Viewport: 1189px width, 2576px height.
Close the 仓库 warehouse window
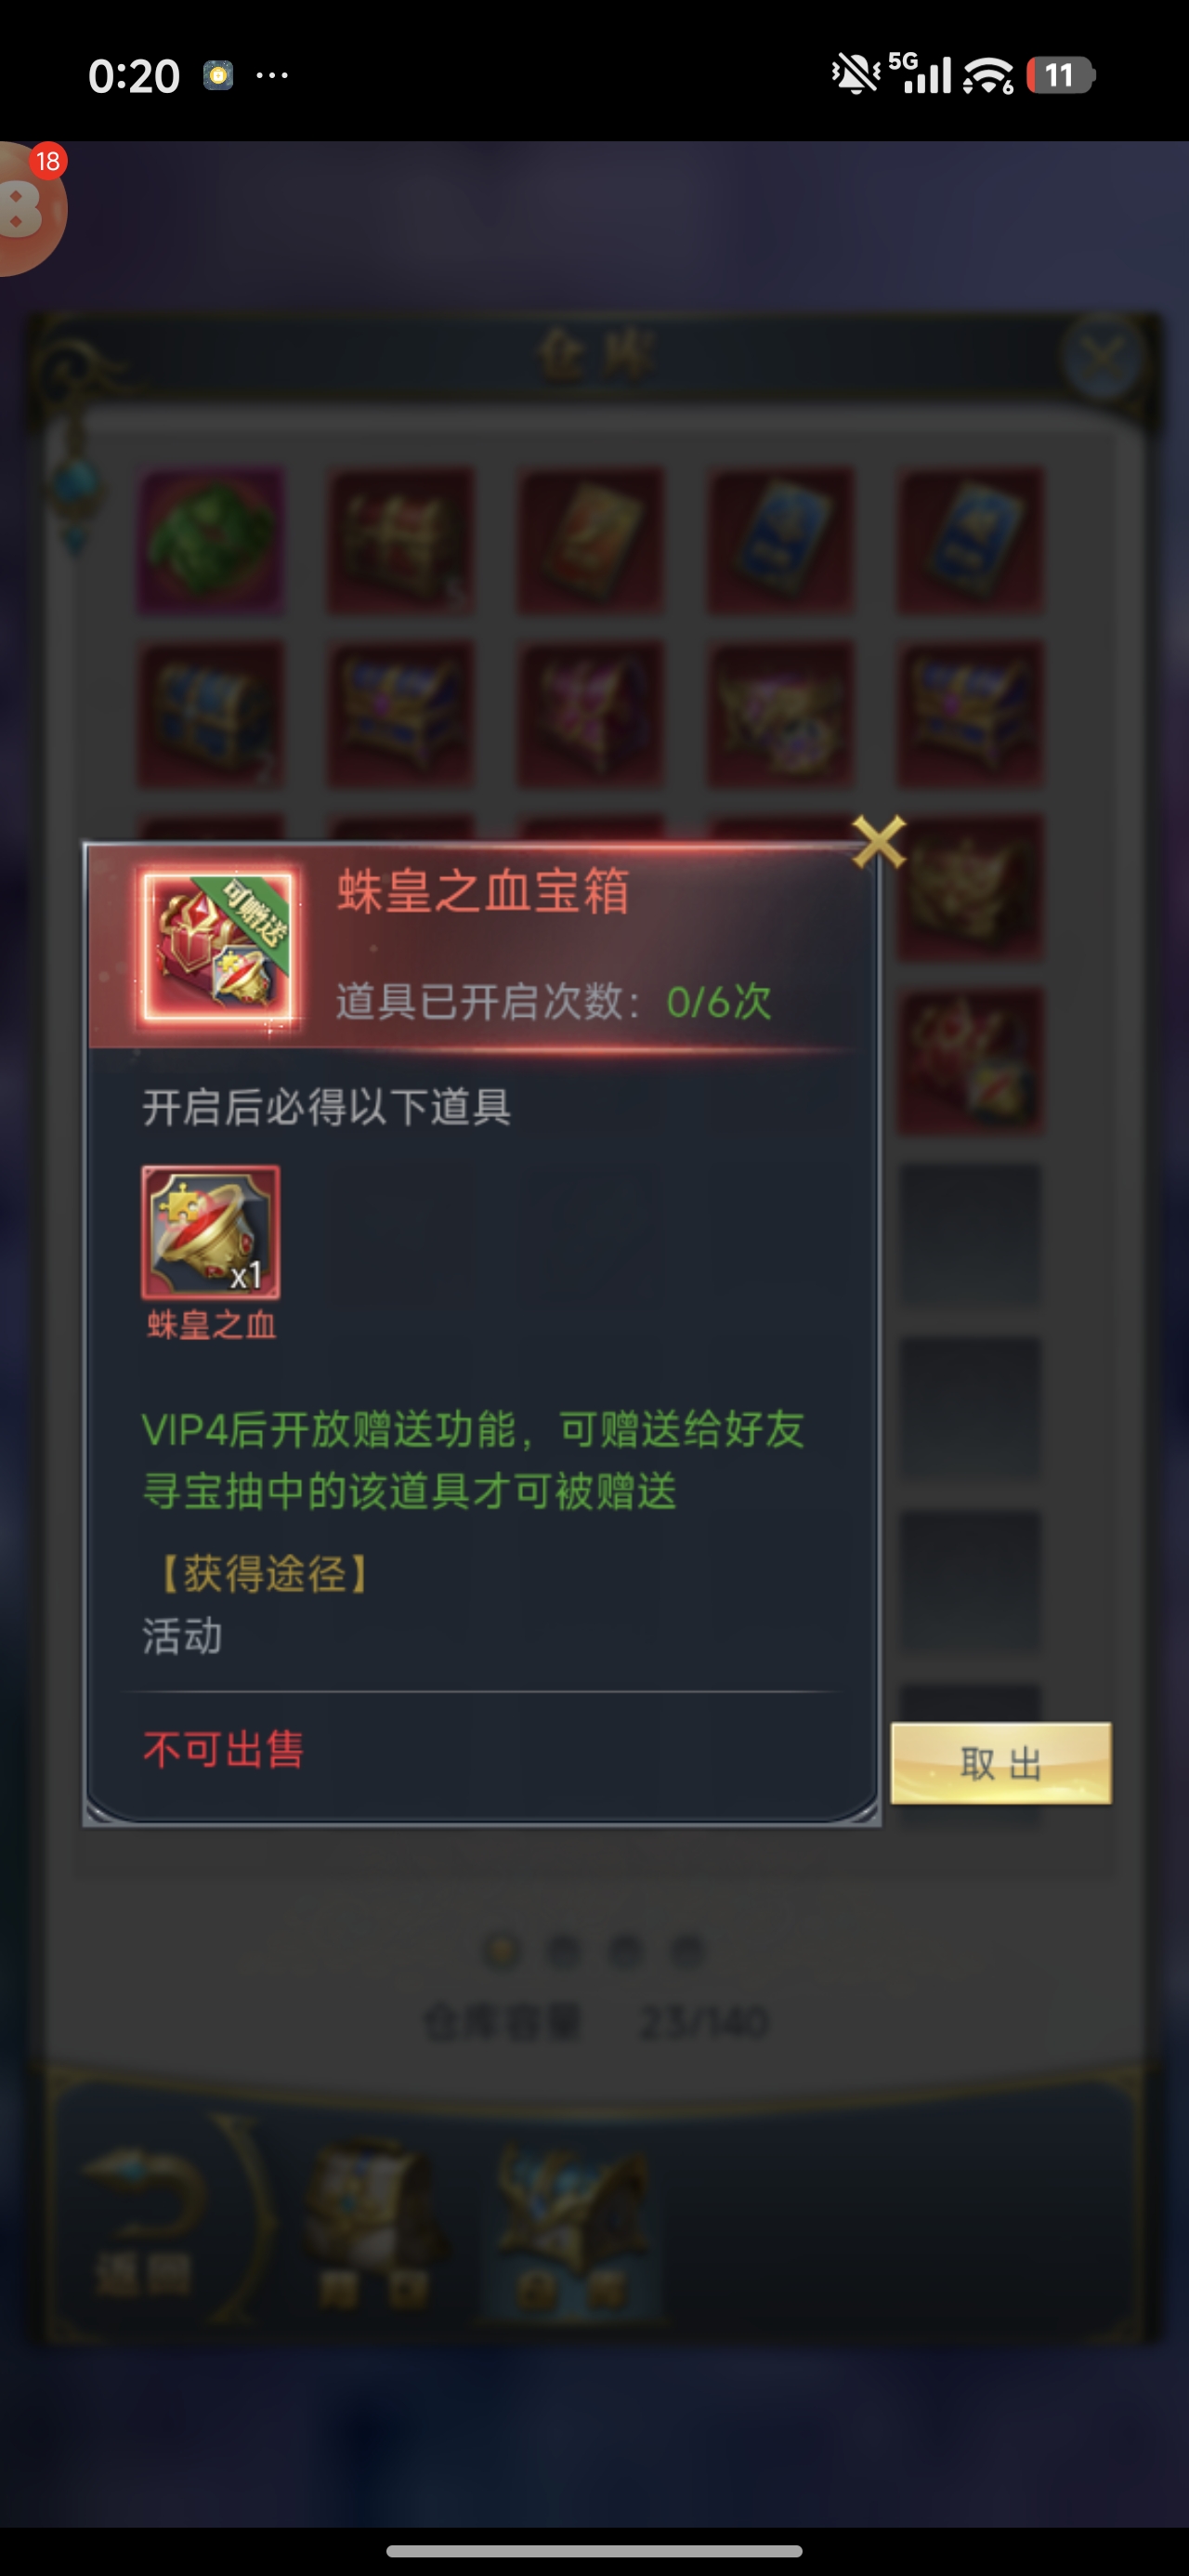tap(1103, 357)
